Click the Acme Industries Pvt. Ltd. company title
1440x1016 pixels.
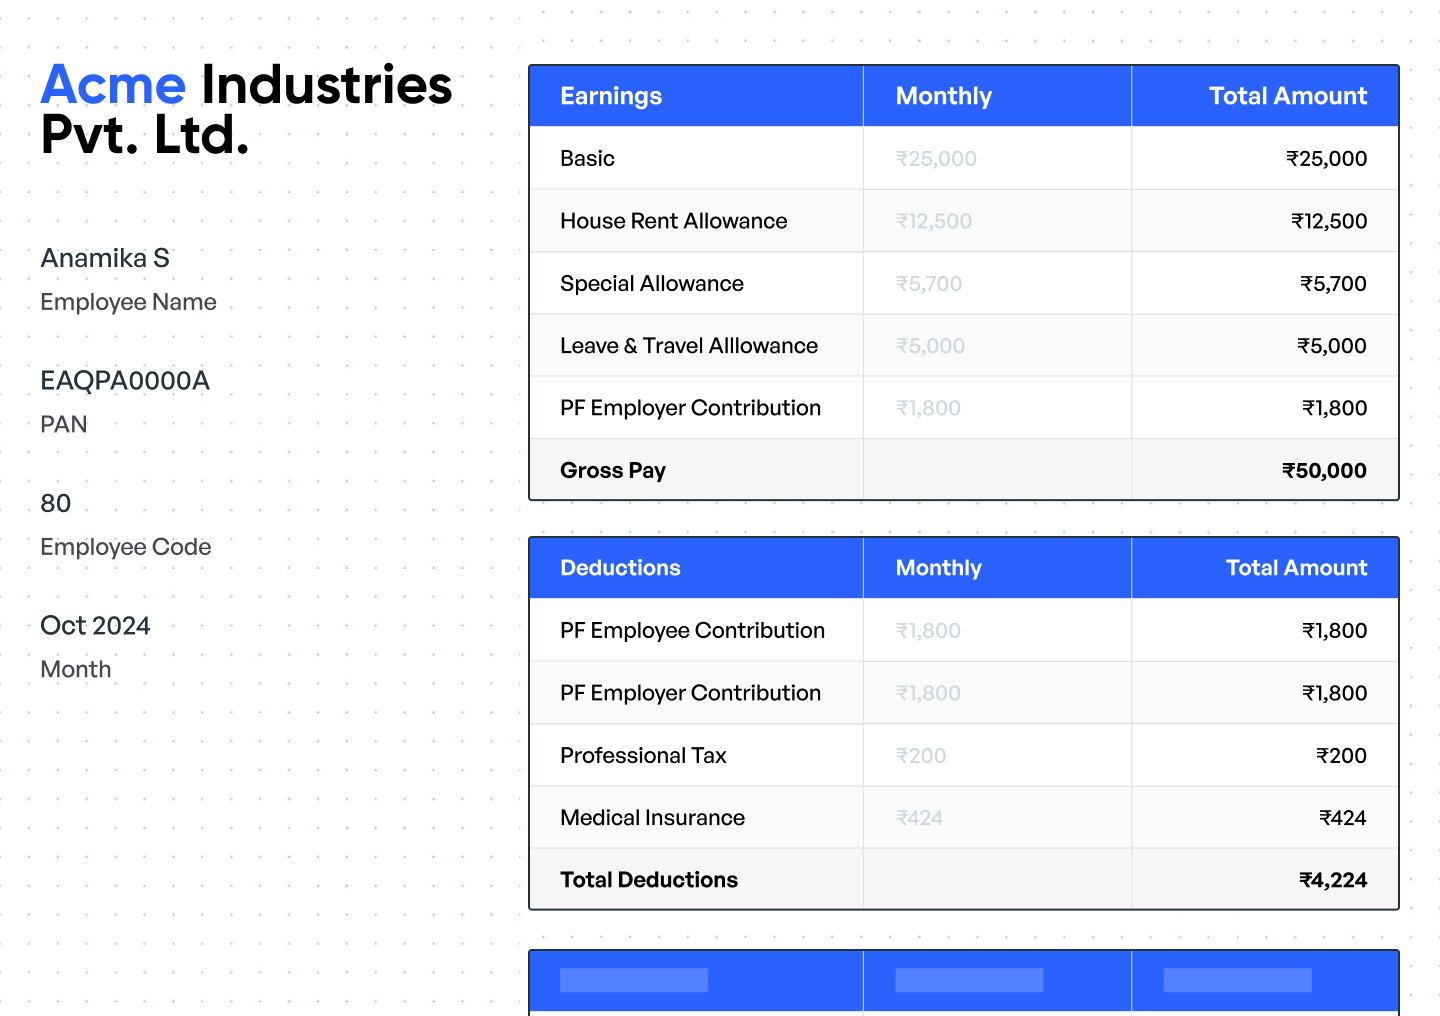click(246, 110)
